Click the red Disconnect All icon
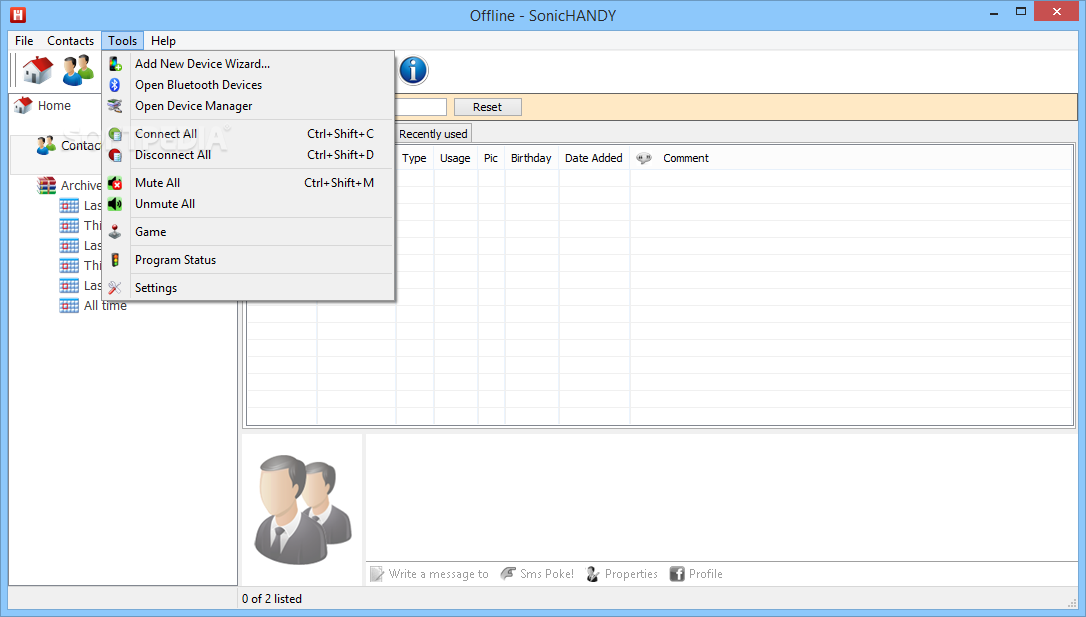This screenshot has height=617, width=1086. tap(115, 154)
